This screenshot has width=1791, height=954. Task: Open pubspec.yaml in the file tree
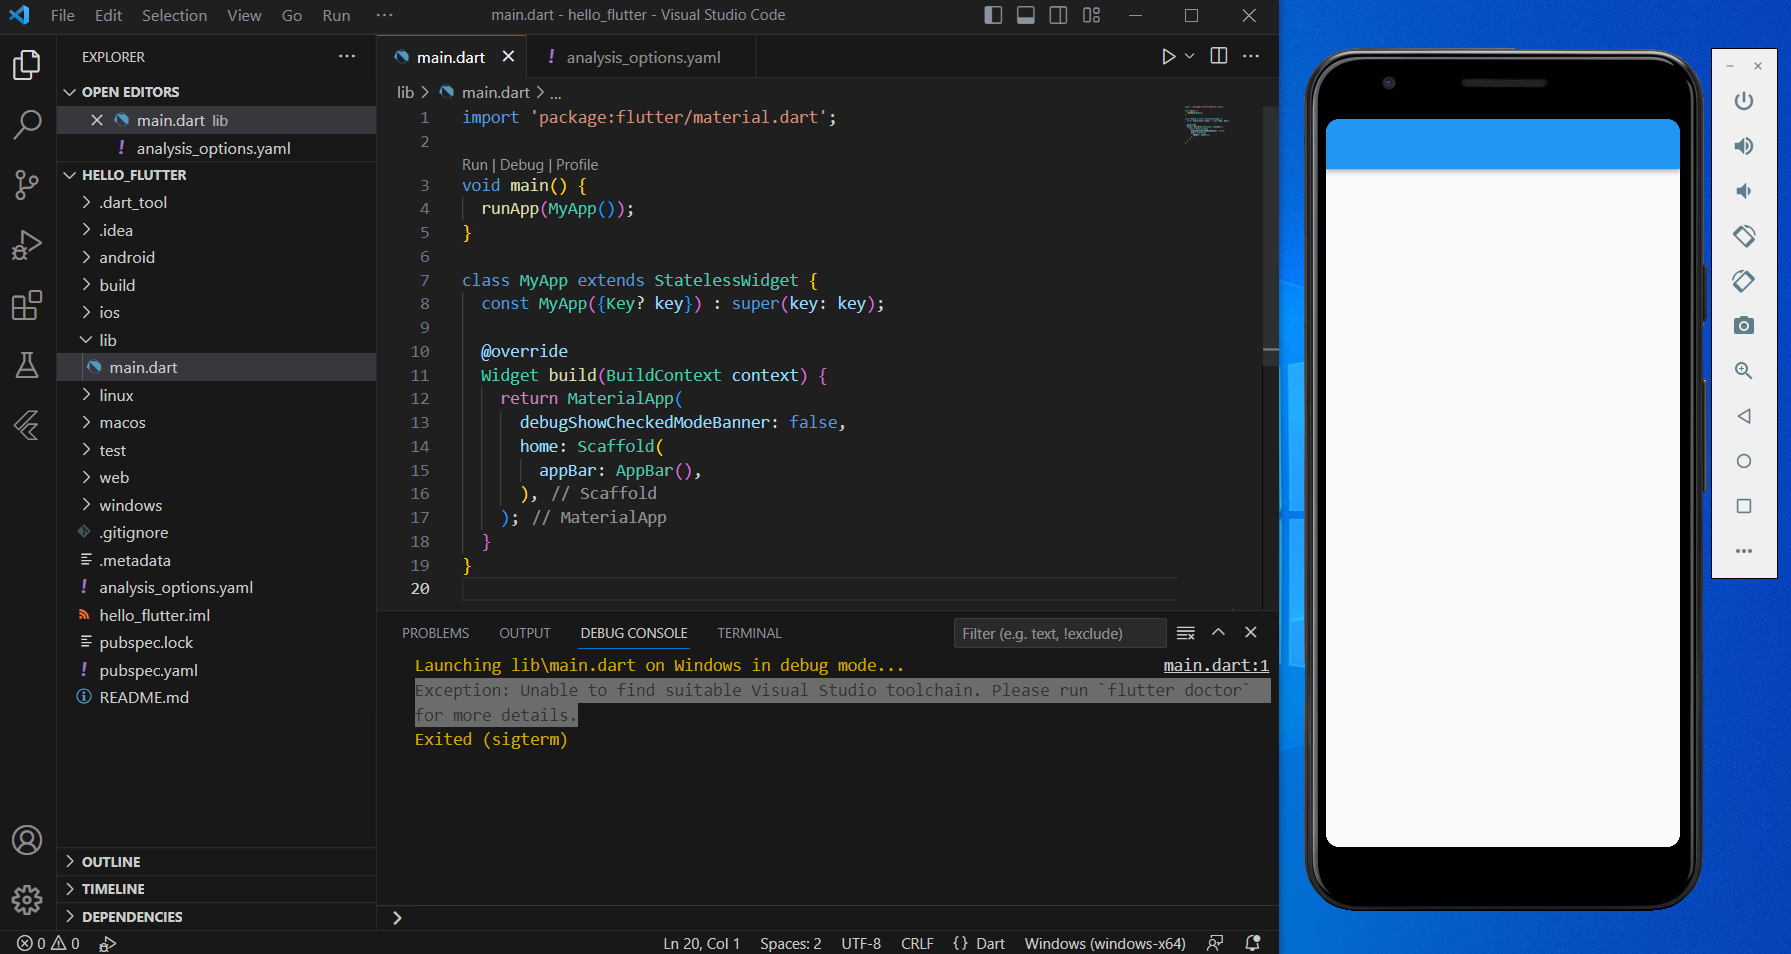[216, 670]
